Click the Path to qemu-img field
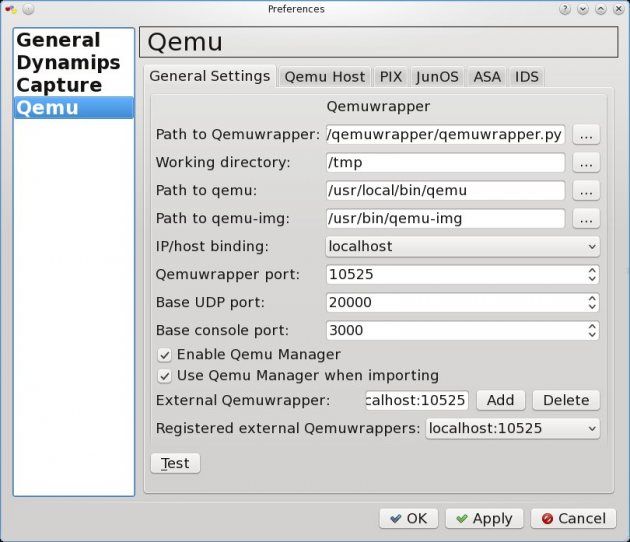The height and width of the screenshot is (542, 630). [445, 219]
